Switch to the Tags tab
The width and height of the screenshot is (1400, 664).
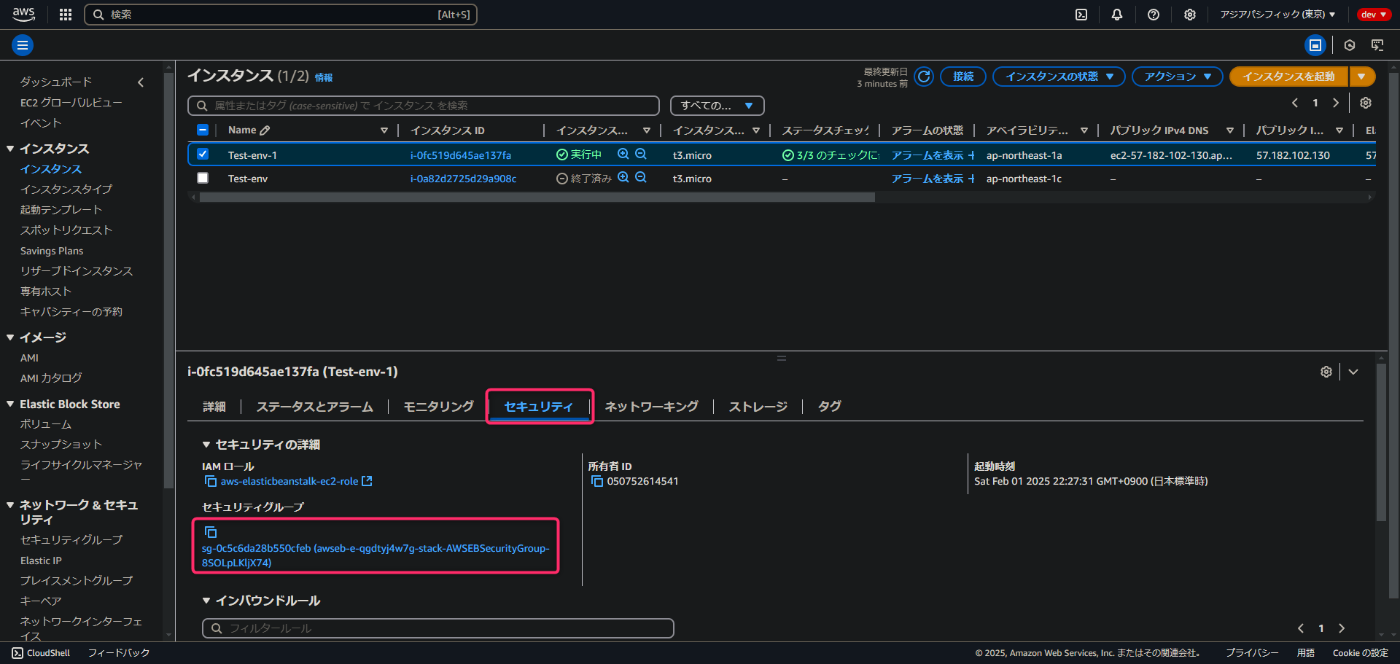pos(829,407)
